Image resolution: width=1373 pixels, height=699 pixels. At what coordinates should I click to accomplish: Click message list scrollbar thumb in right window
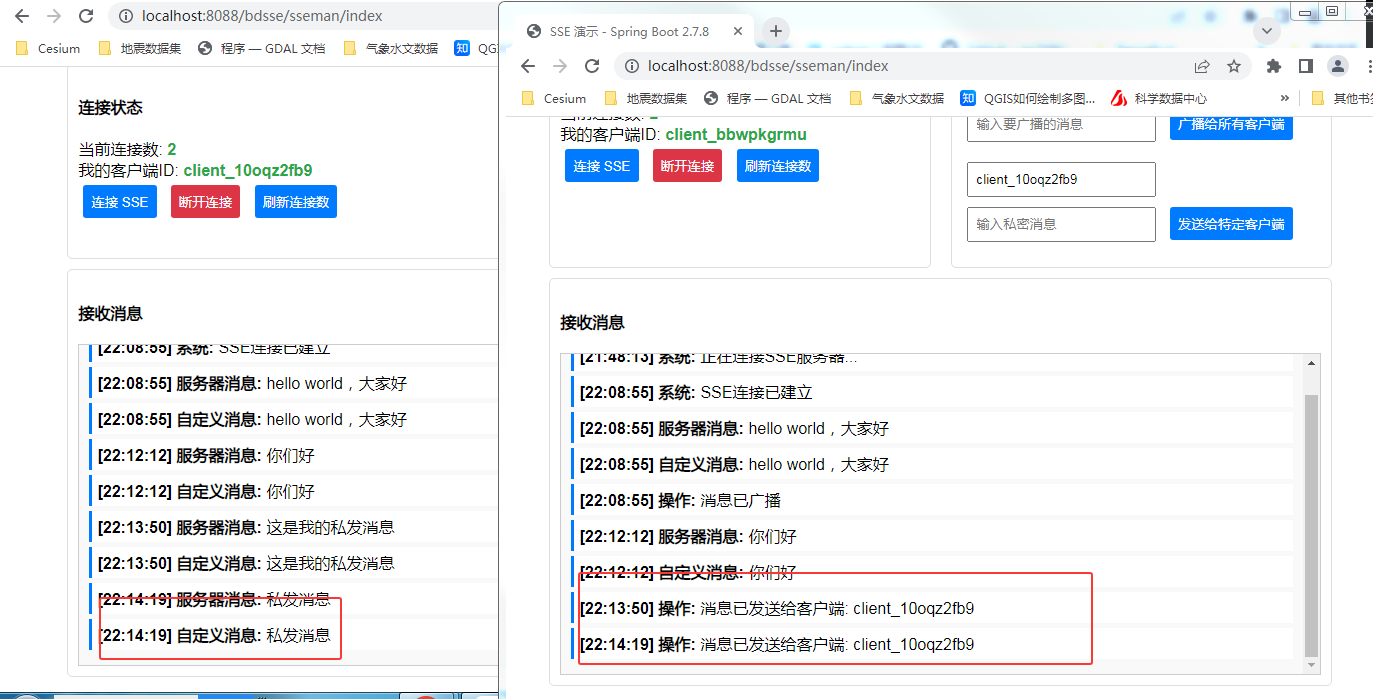click(1312, 525)
